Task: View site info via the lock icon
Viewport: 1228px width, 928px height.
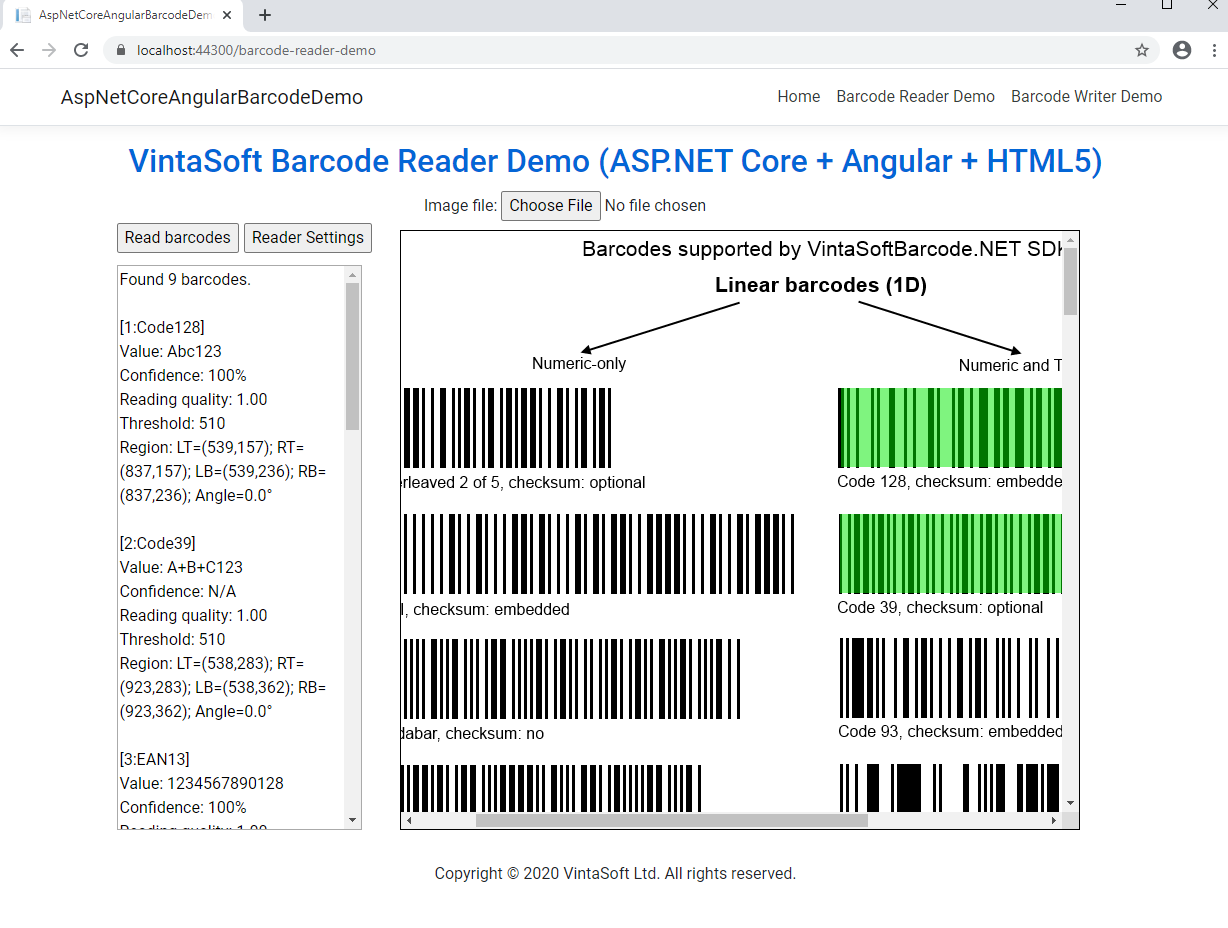Action: pyautogui.click(x=122, y=50)
